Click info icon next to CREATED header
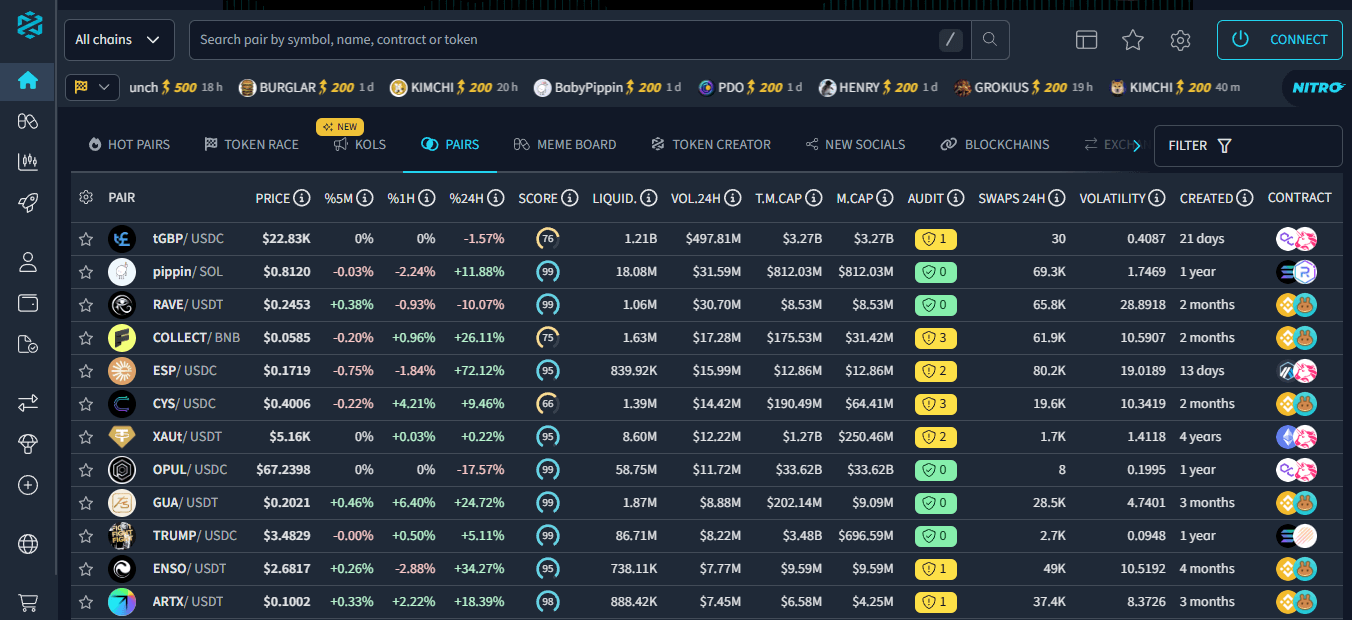The image size is (1352, 620). coord(1245,198)
